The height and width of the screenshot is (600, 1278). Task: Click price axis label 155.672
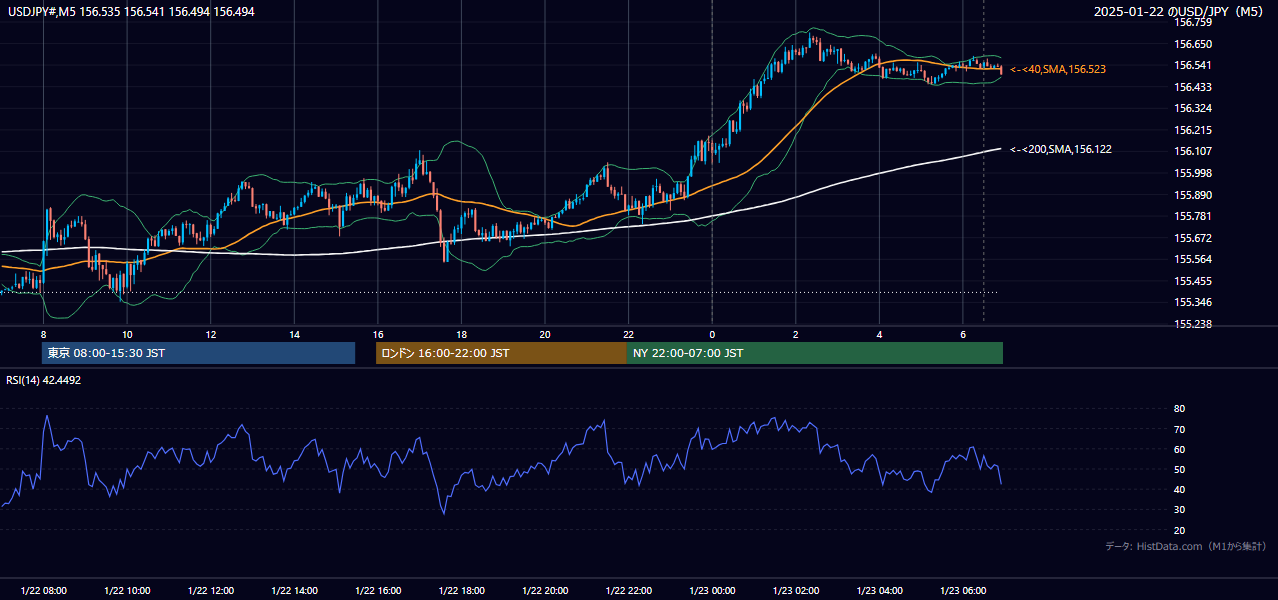pyautogui.click(x=1192, y=238)
